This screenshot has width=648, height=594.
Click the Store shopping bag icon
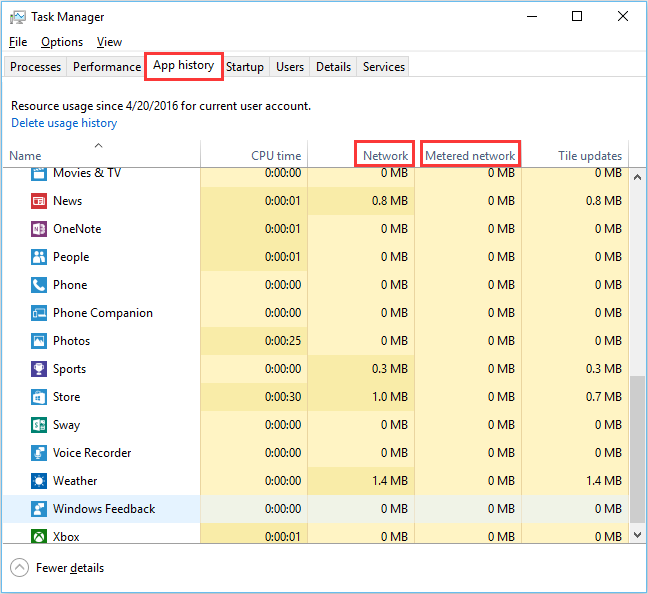(x=39, y=397)
